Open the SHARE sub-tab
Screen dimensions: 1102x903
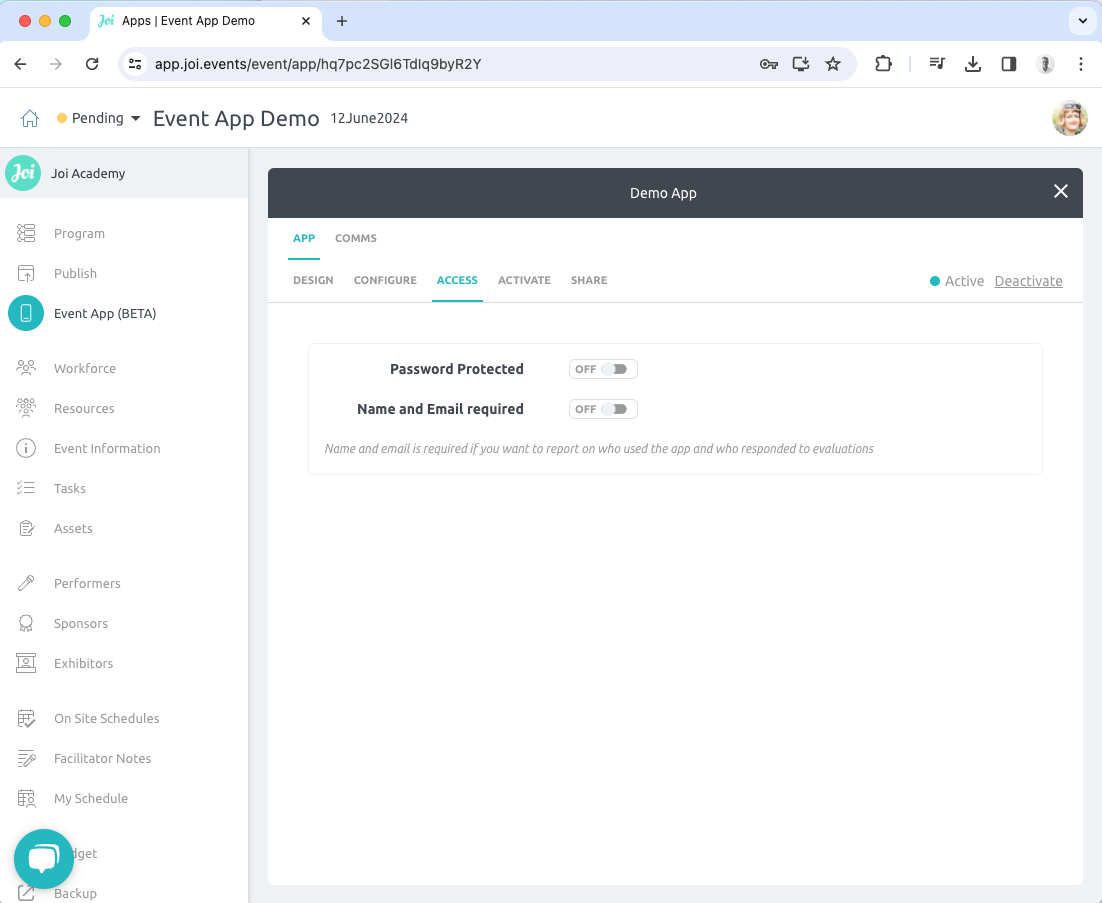589,280
